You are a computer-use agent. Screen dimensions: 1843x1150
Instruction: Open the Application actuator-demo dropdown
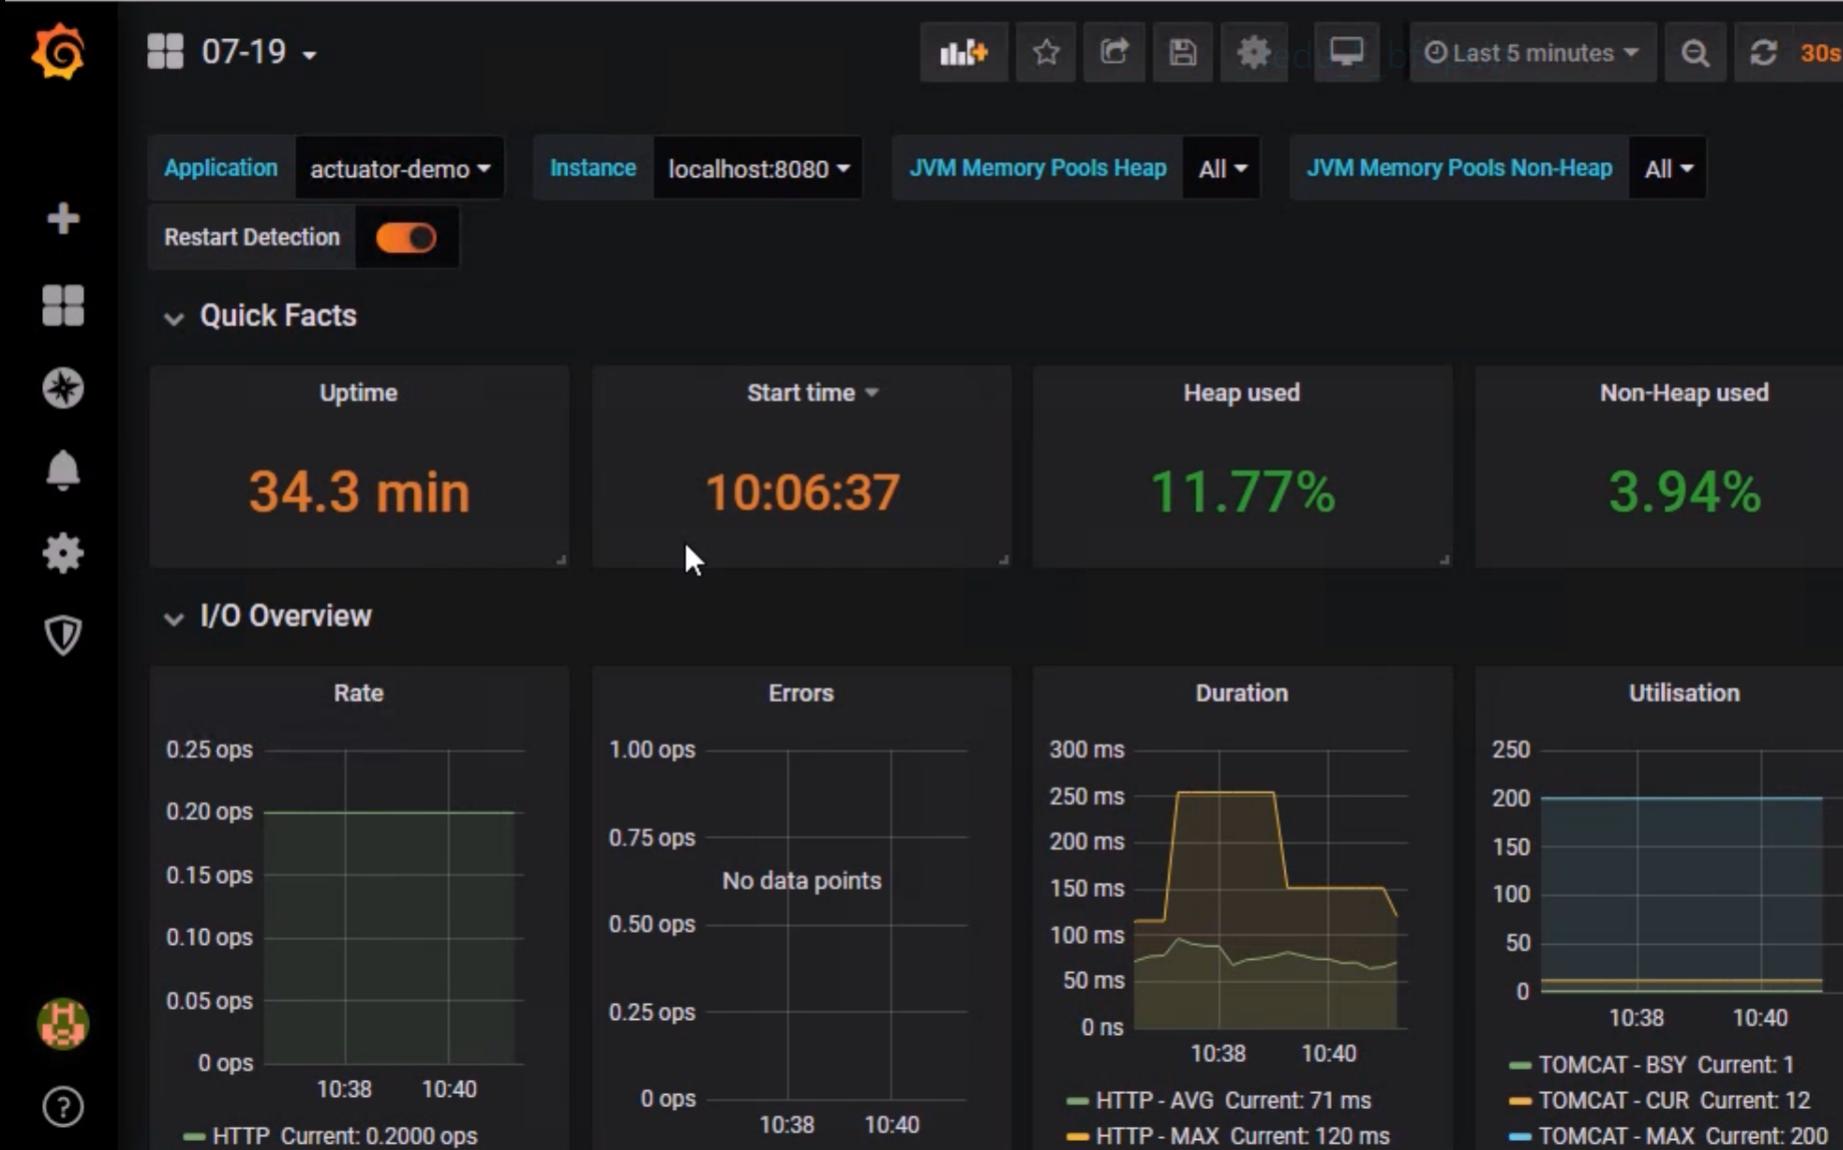coord(400,169)
